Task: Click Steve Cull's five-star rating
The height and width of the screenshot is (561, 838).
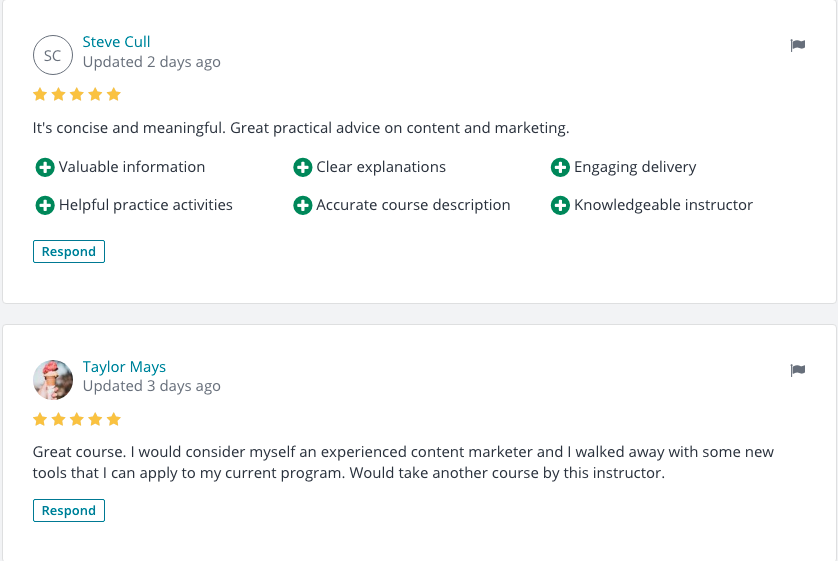Action: click(x=77, y=95)
